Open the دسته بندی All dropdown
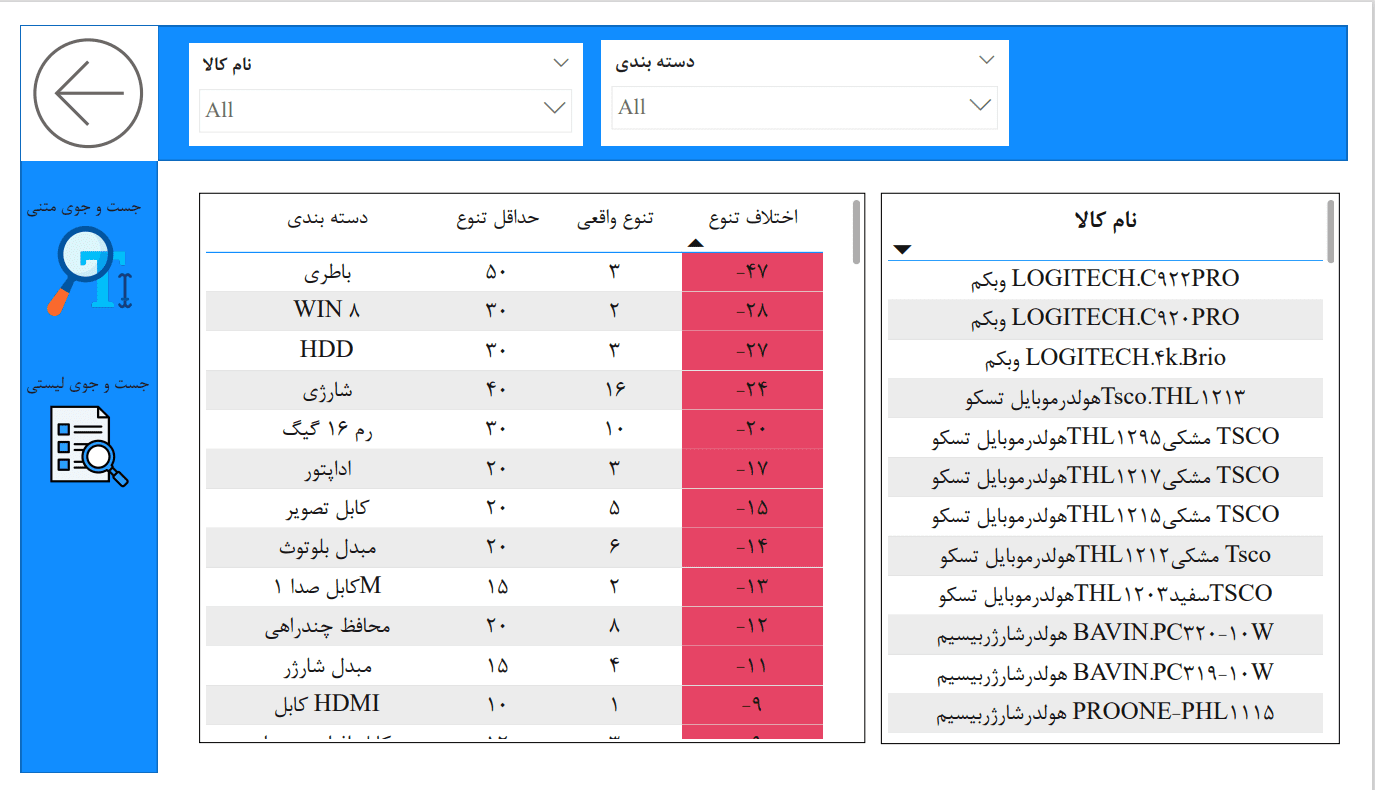Image resolution: width=1375 pixels, height=790 pixels. 804,107
